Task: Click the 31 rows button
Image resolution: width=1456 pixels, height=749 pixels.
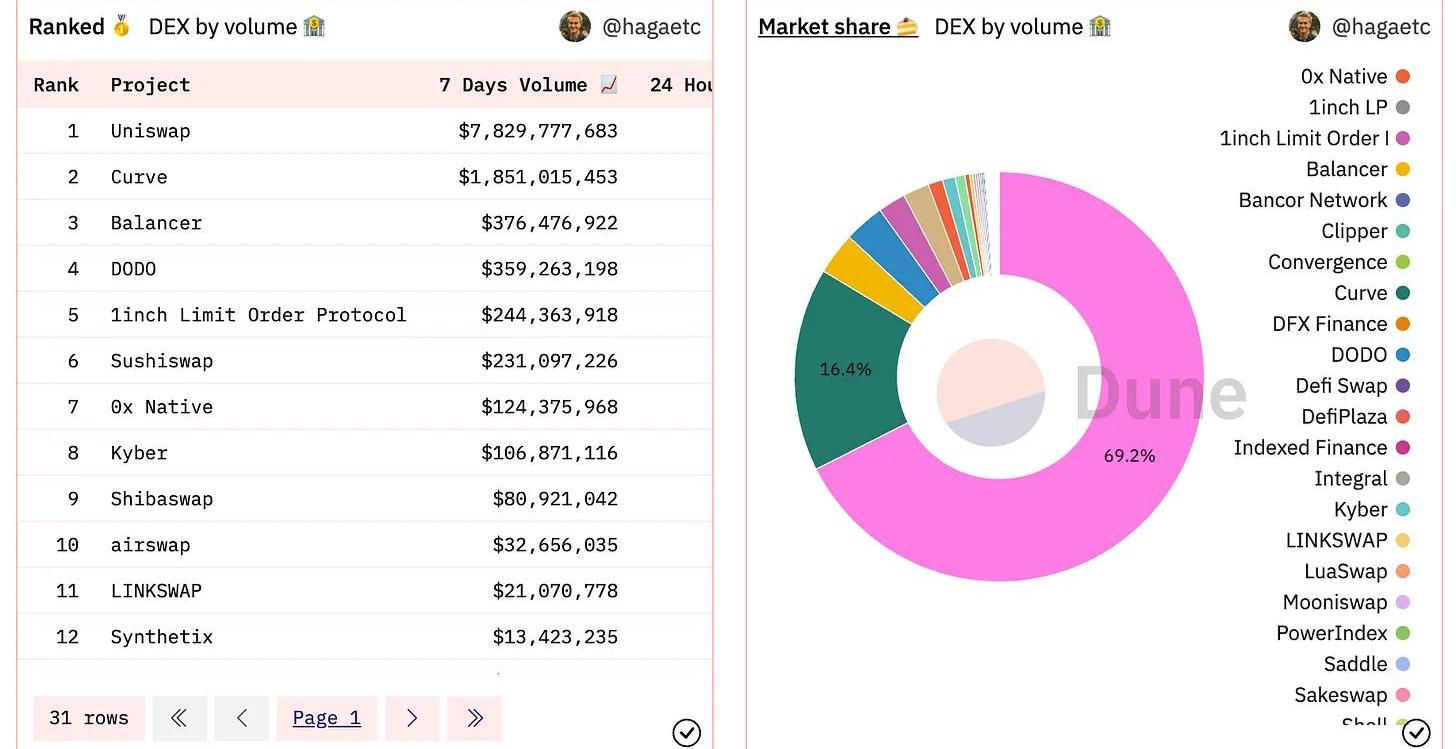Action: coord(89,718)
